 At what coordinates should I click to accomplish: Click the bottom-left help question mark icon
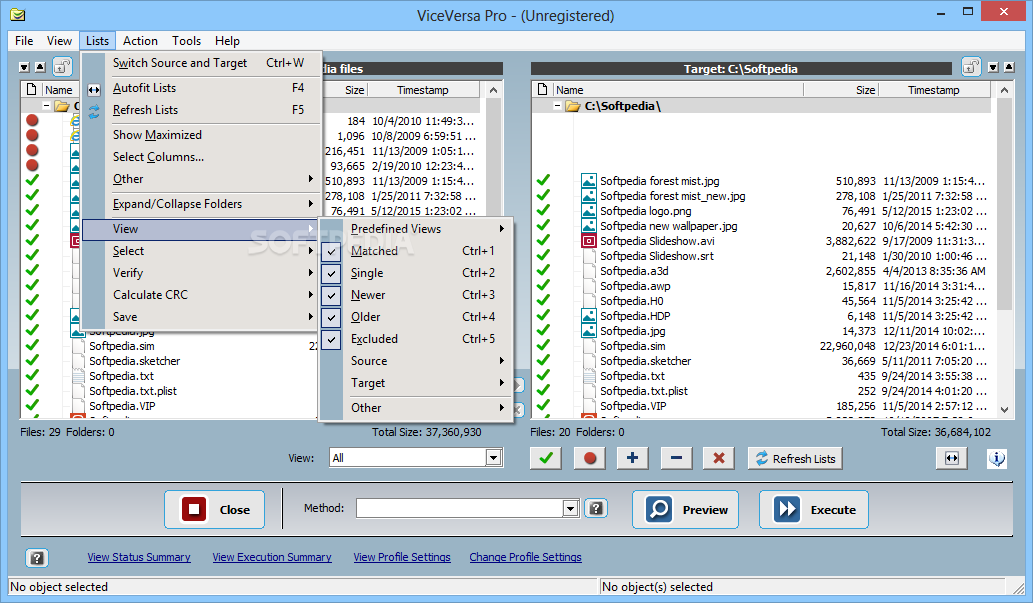[37, 558]
